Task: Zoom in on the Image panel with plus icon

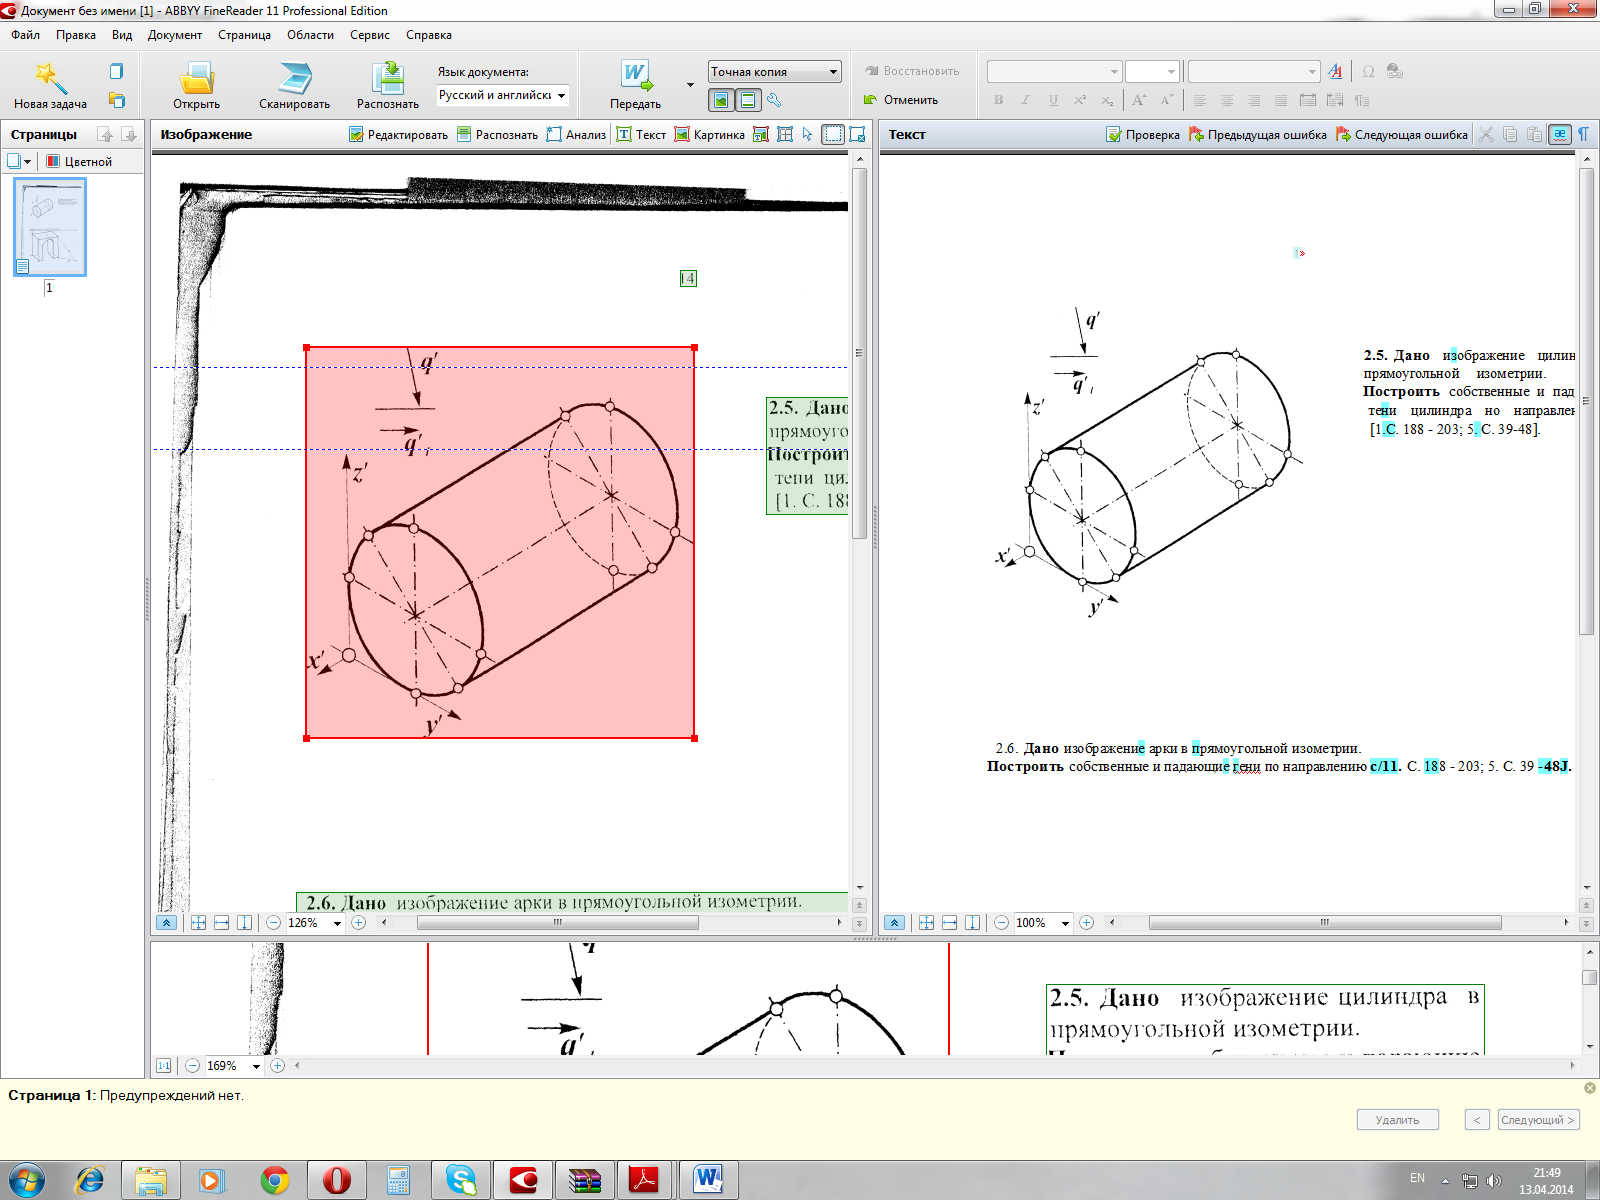Action: (x=358, y=923)
